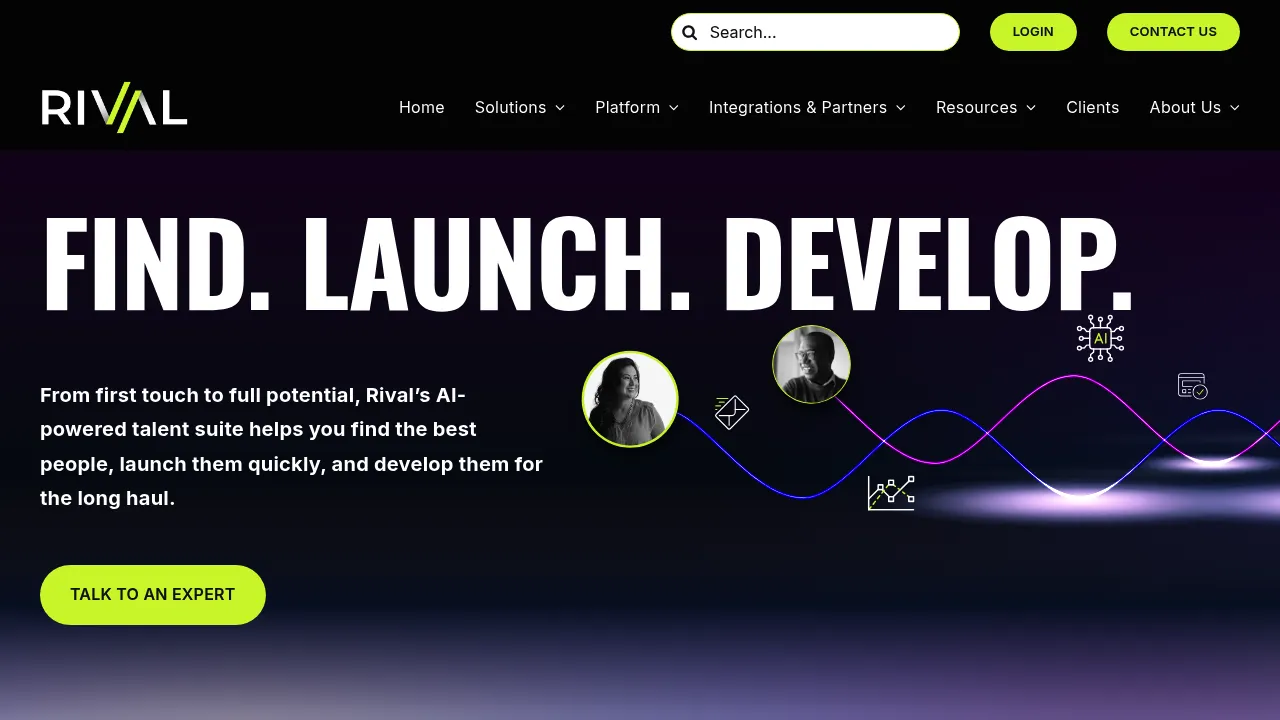Click the Rival logo
Viewport: 1280px width, 720px height.
click(114, 107)
